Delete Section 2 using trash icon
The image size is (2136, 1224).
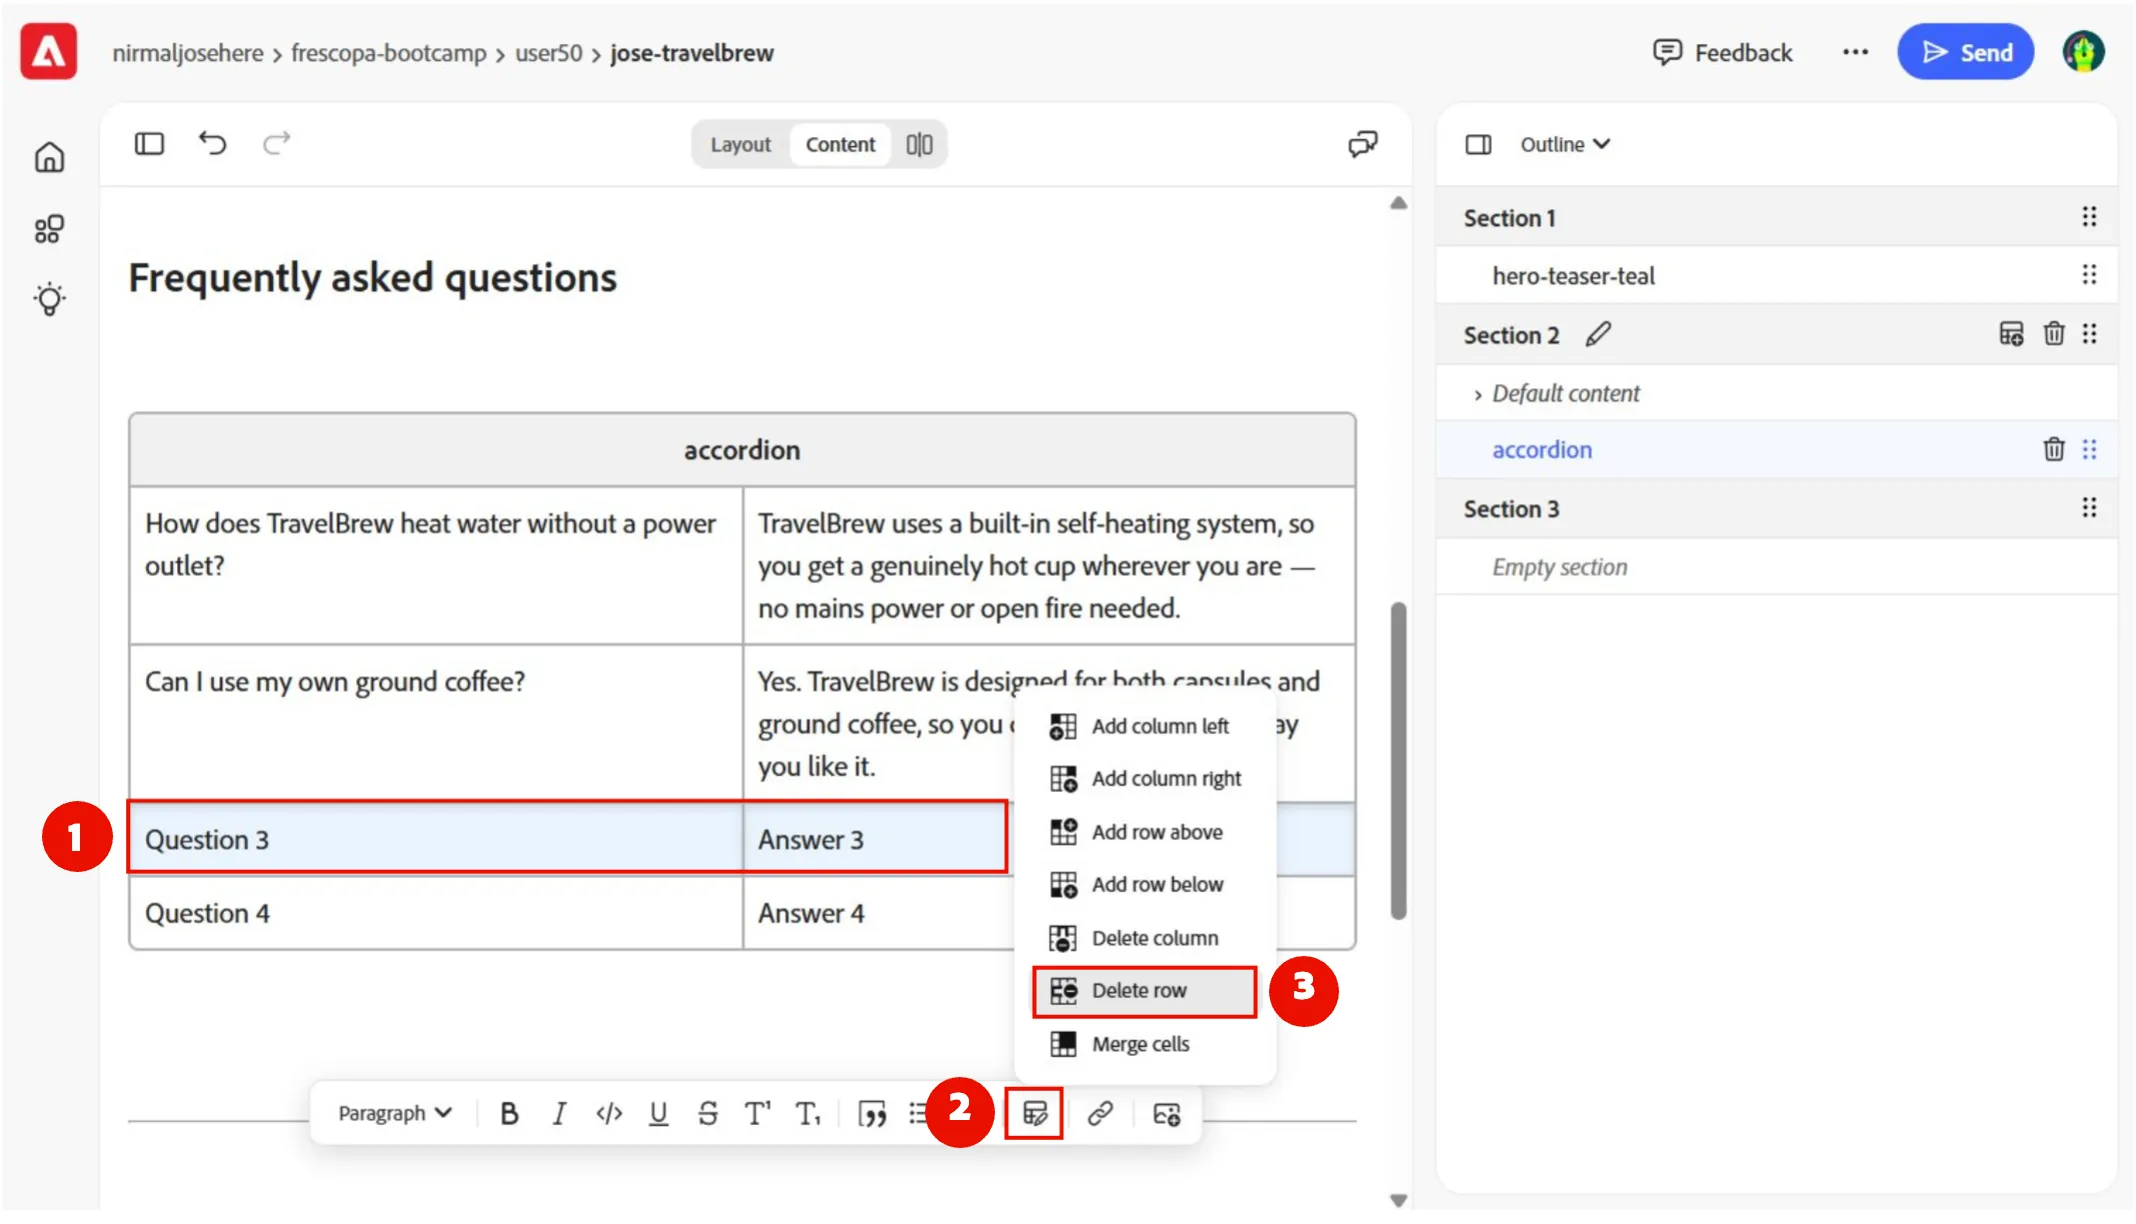tap(2054, 334)
